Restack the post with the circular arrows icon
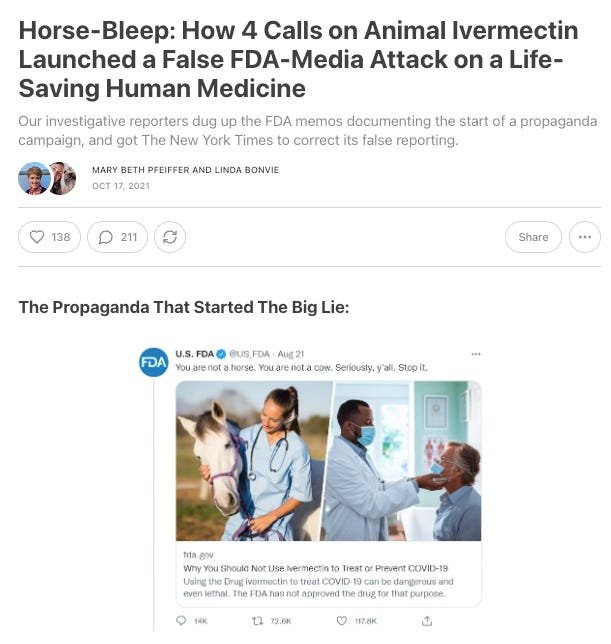The image size is (611, 644). point(170,237)
